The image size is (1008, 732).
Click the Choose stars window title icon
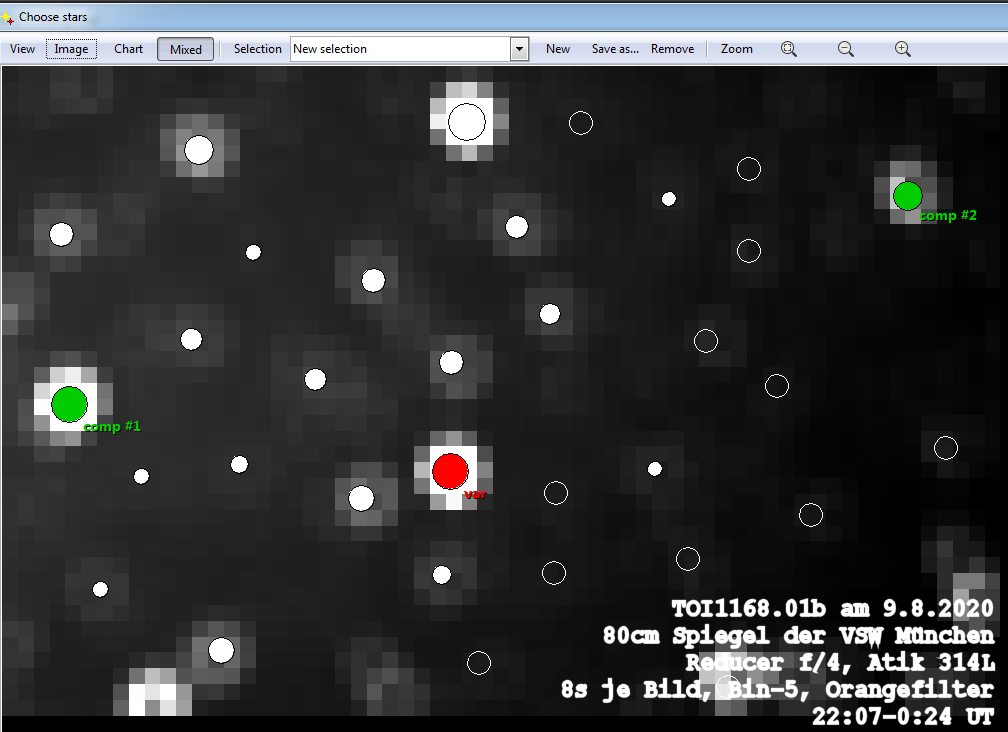pyautogui.click(x=9, y=17)
